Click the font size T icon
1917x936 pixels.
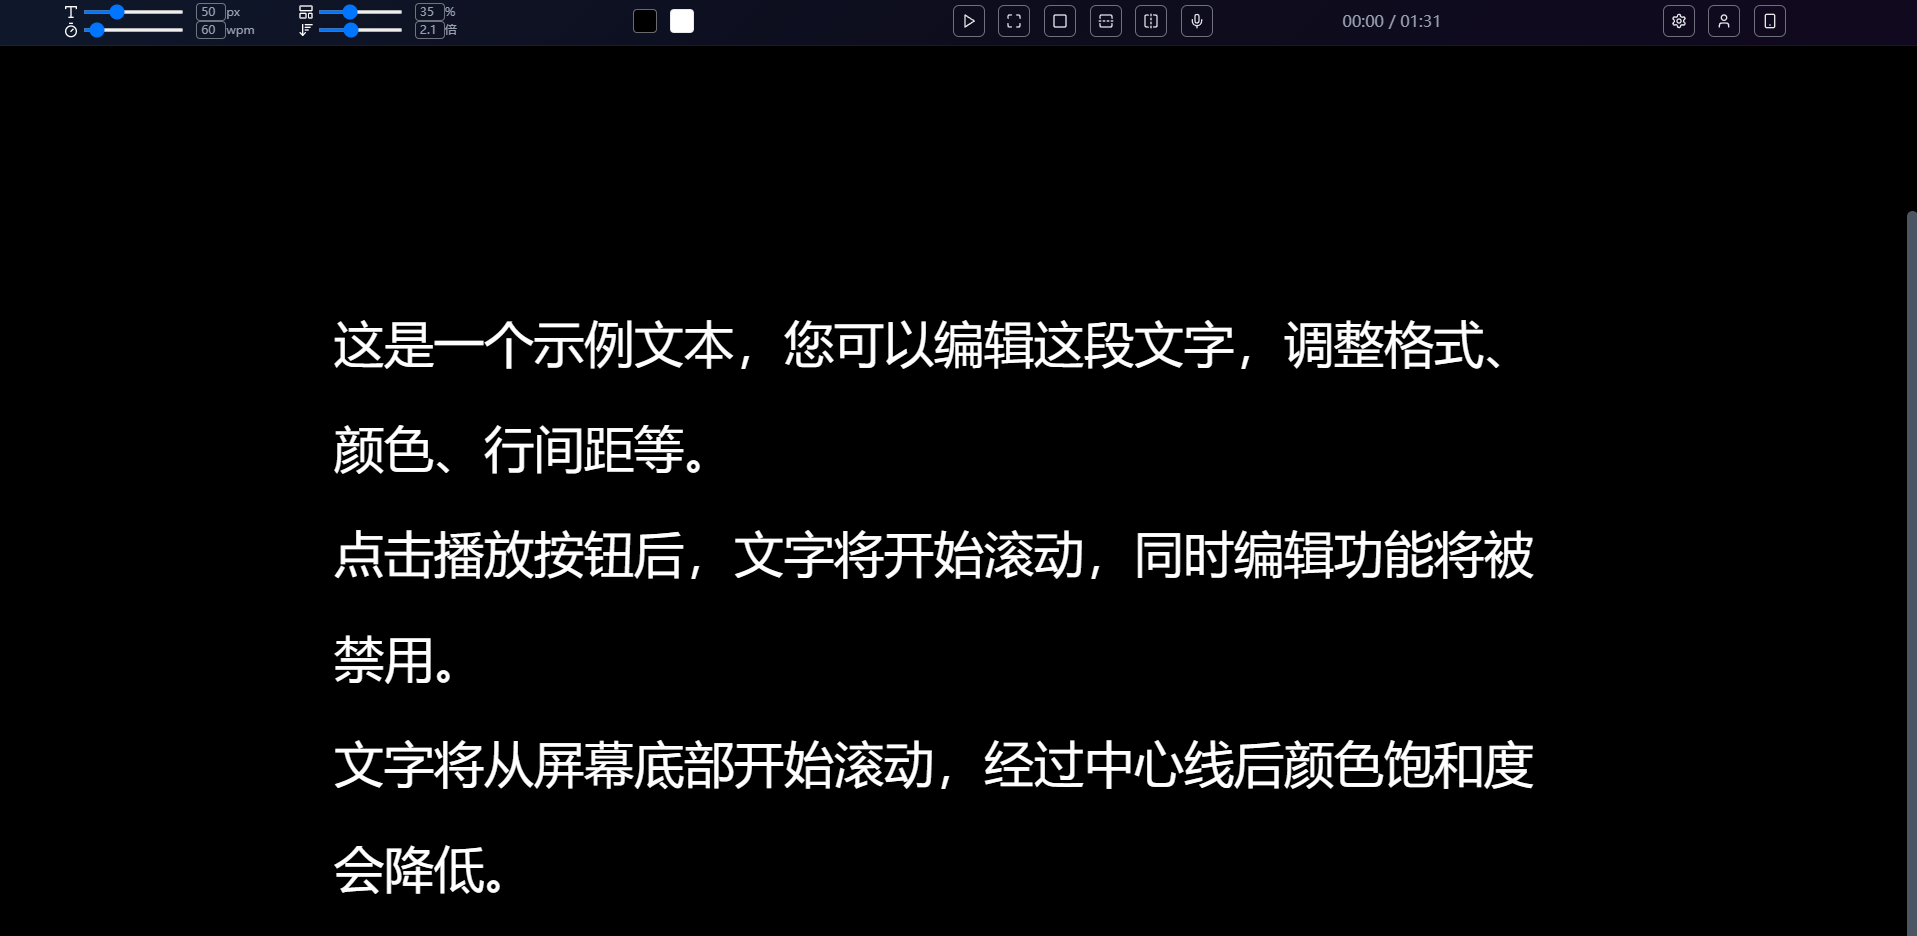(x=71, y=12)
